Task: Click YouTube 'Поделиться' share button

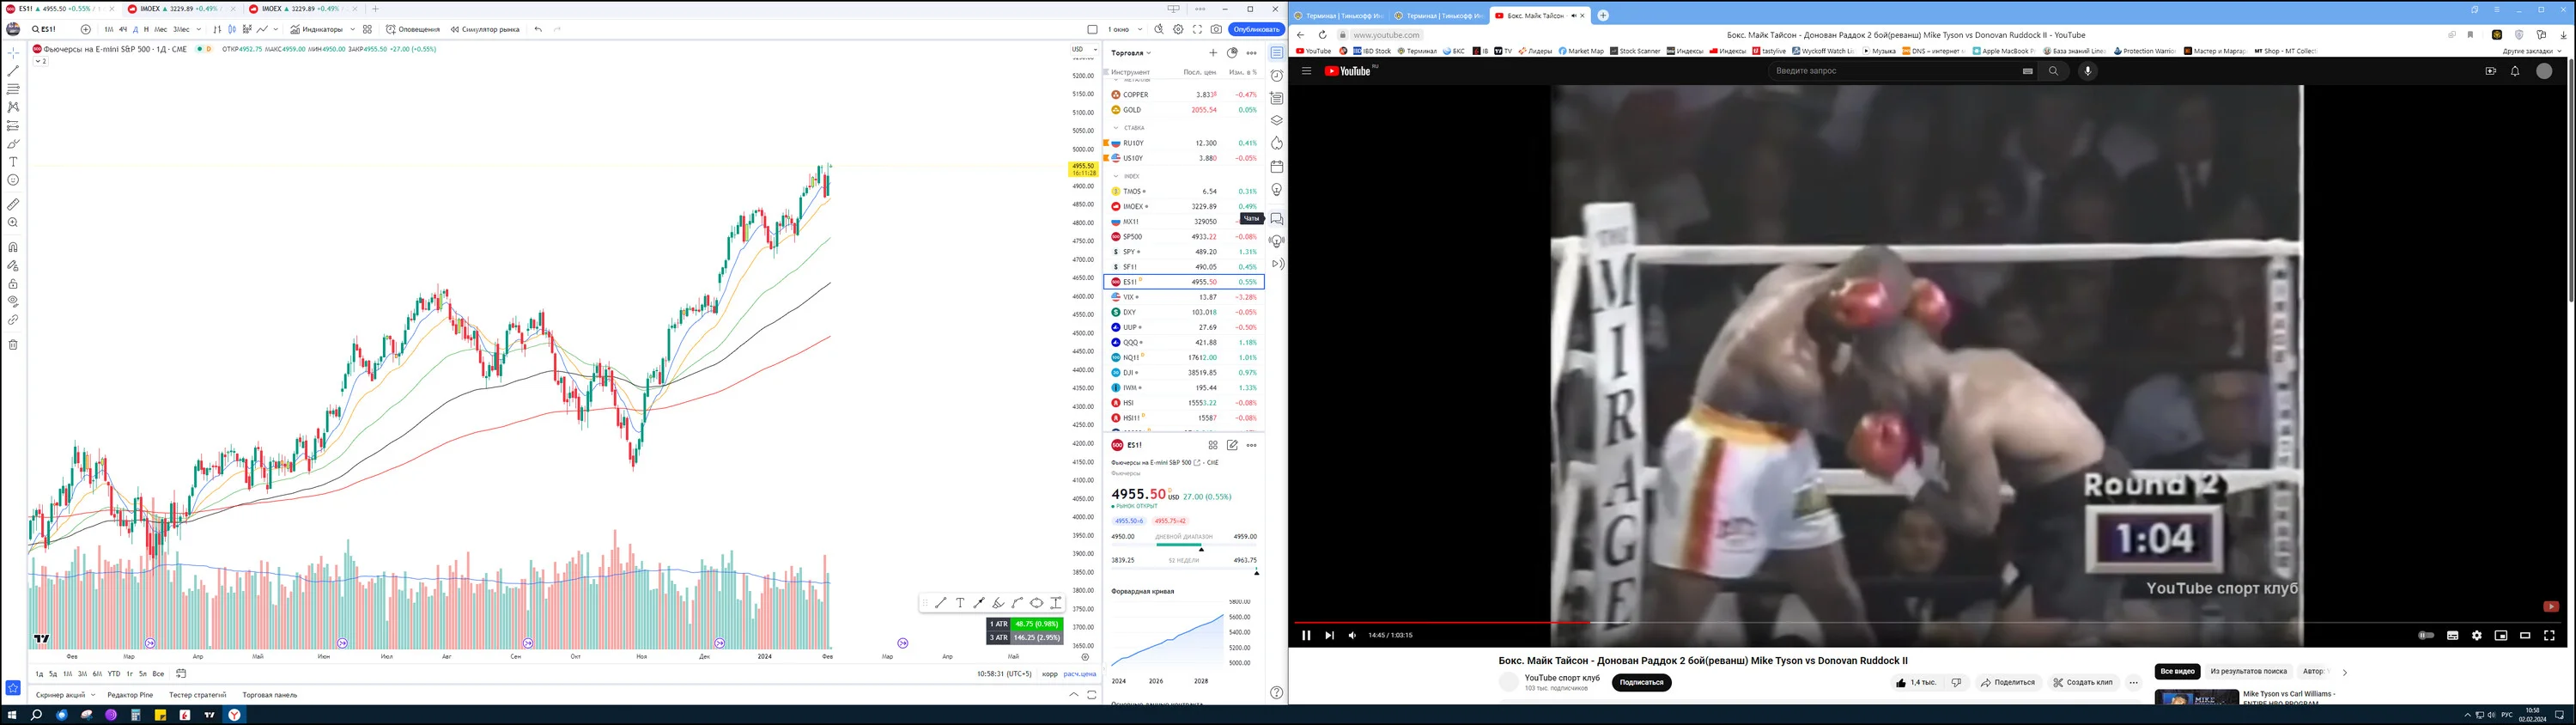Action: tap(2008, 683)
